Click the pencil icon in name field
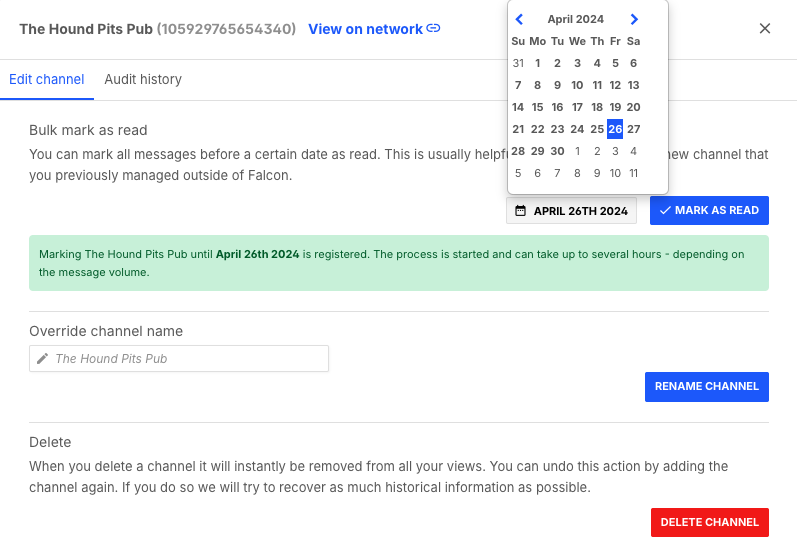 click(43, 359)
